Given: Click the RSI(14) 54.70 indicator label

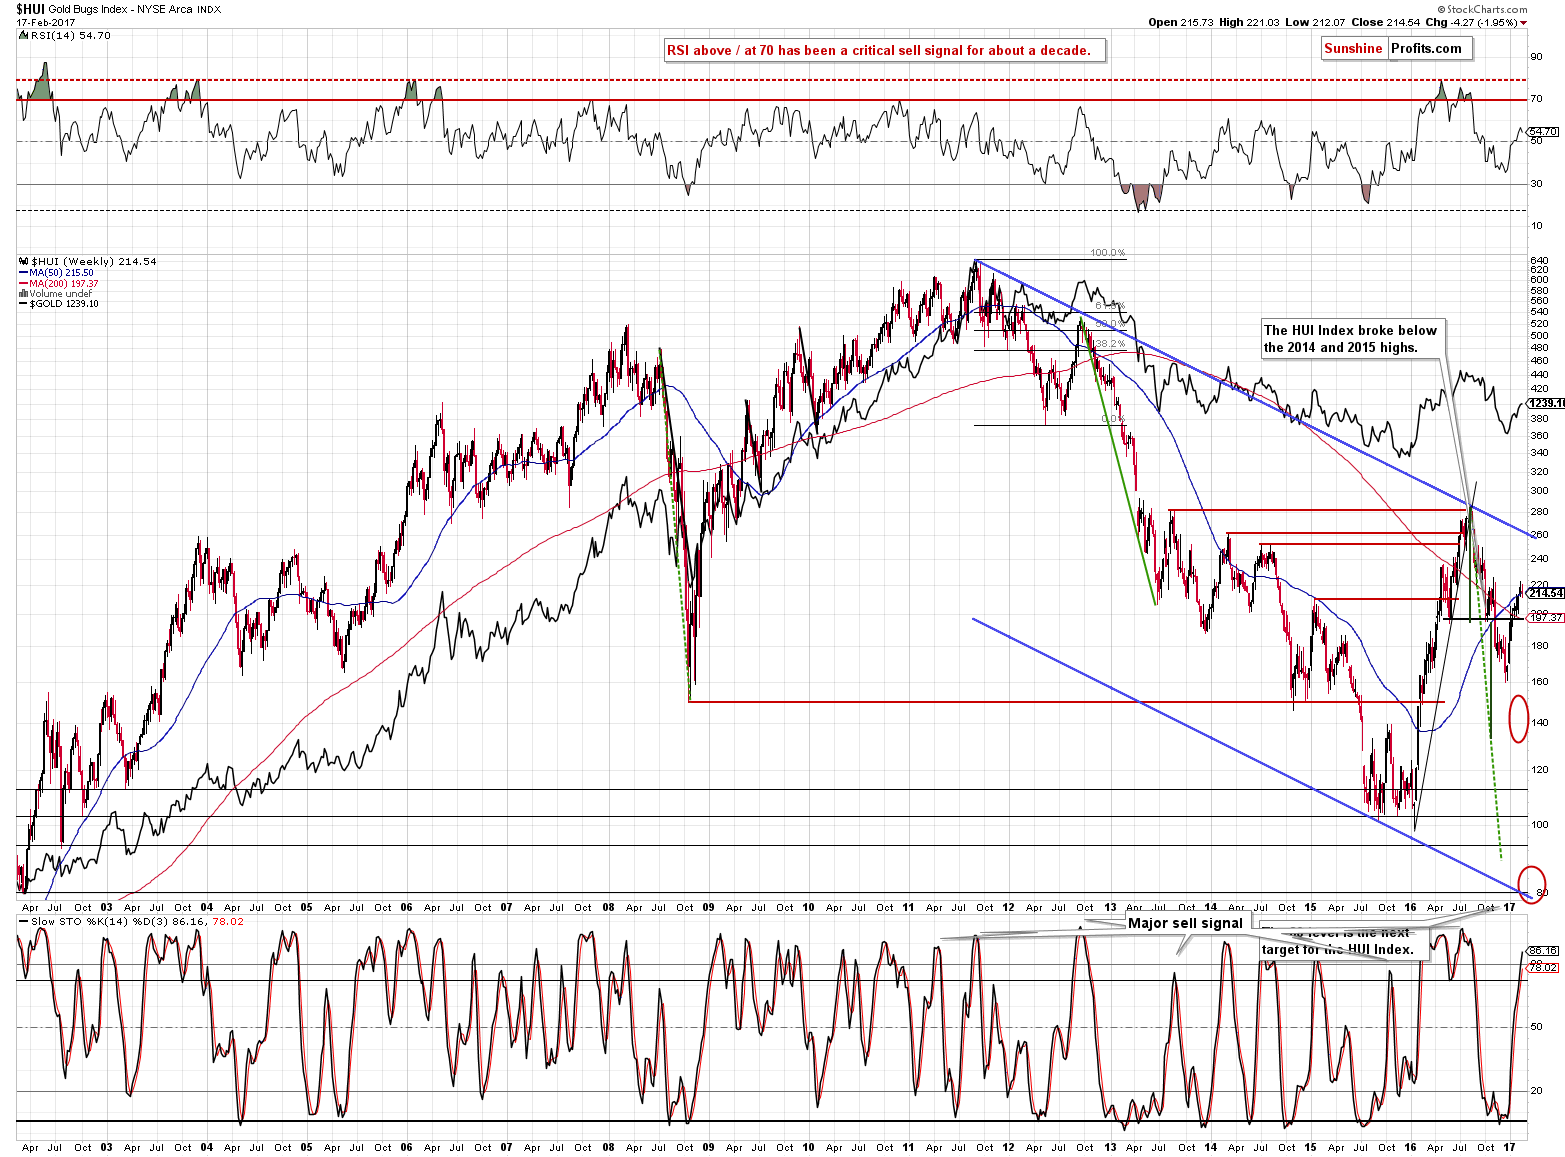Looking at the screenshot, I should click(x=71, y=35).
